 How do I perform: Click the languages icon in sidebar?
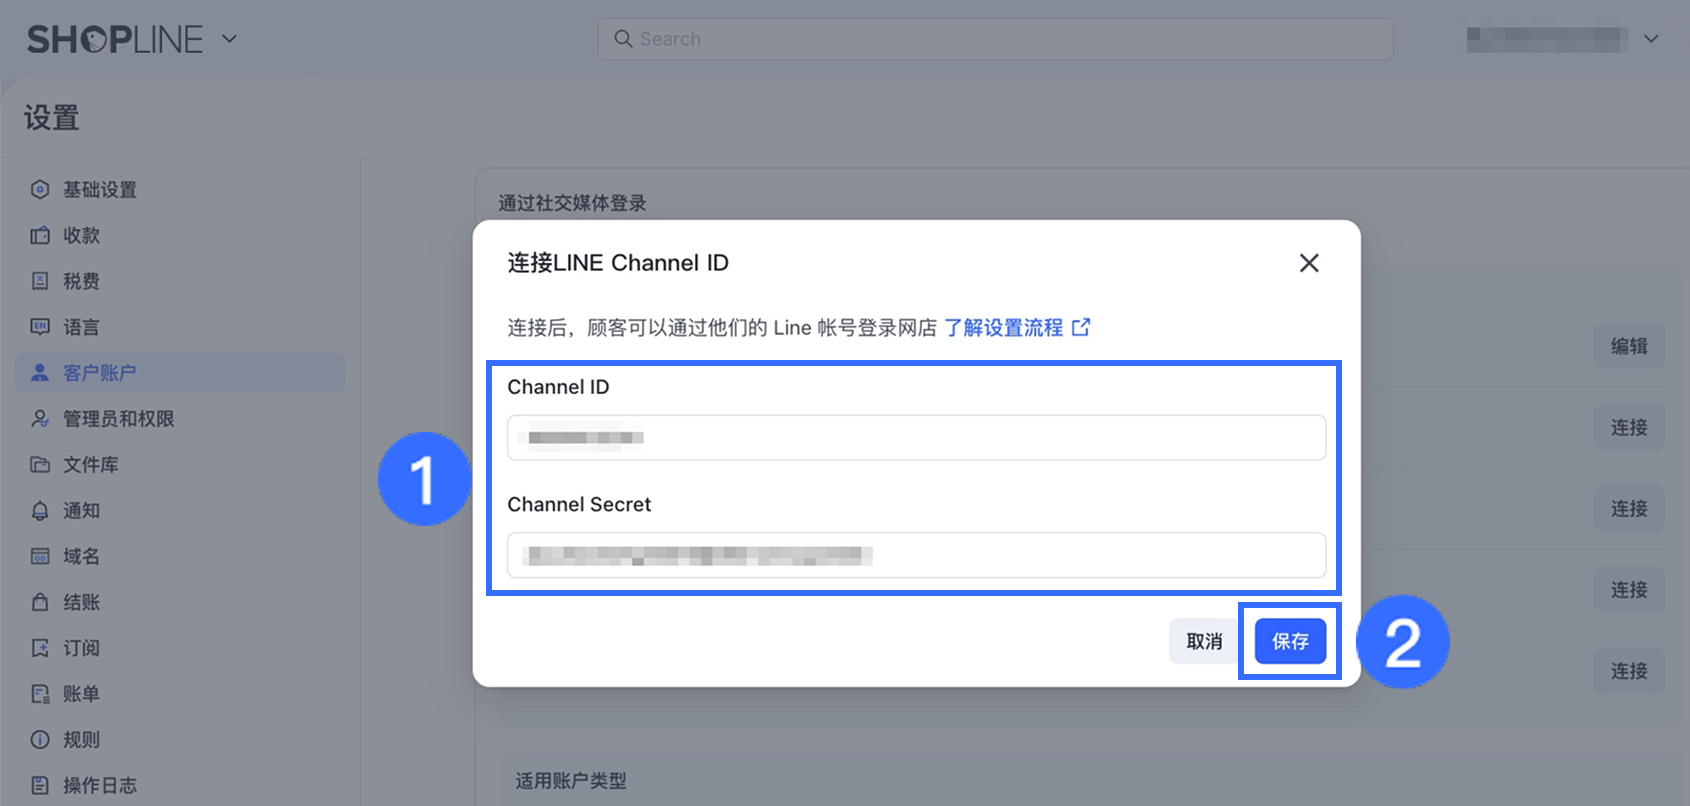tap(40, 327)
